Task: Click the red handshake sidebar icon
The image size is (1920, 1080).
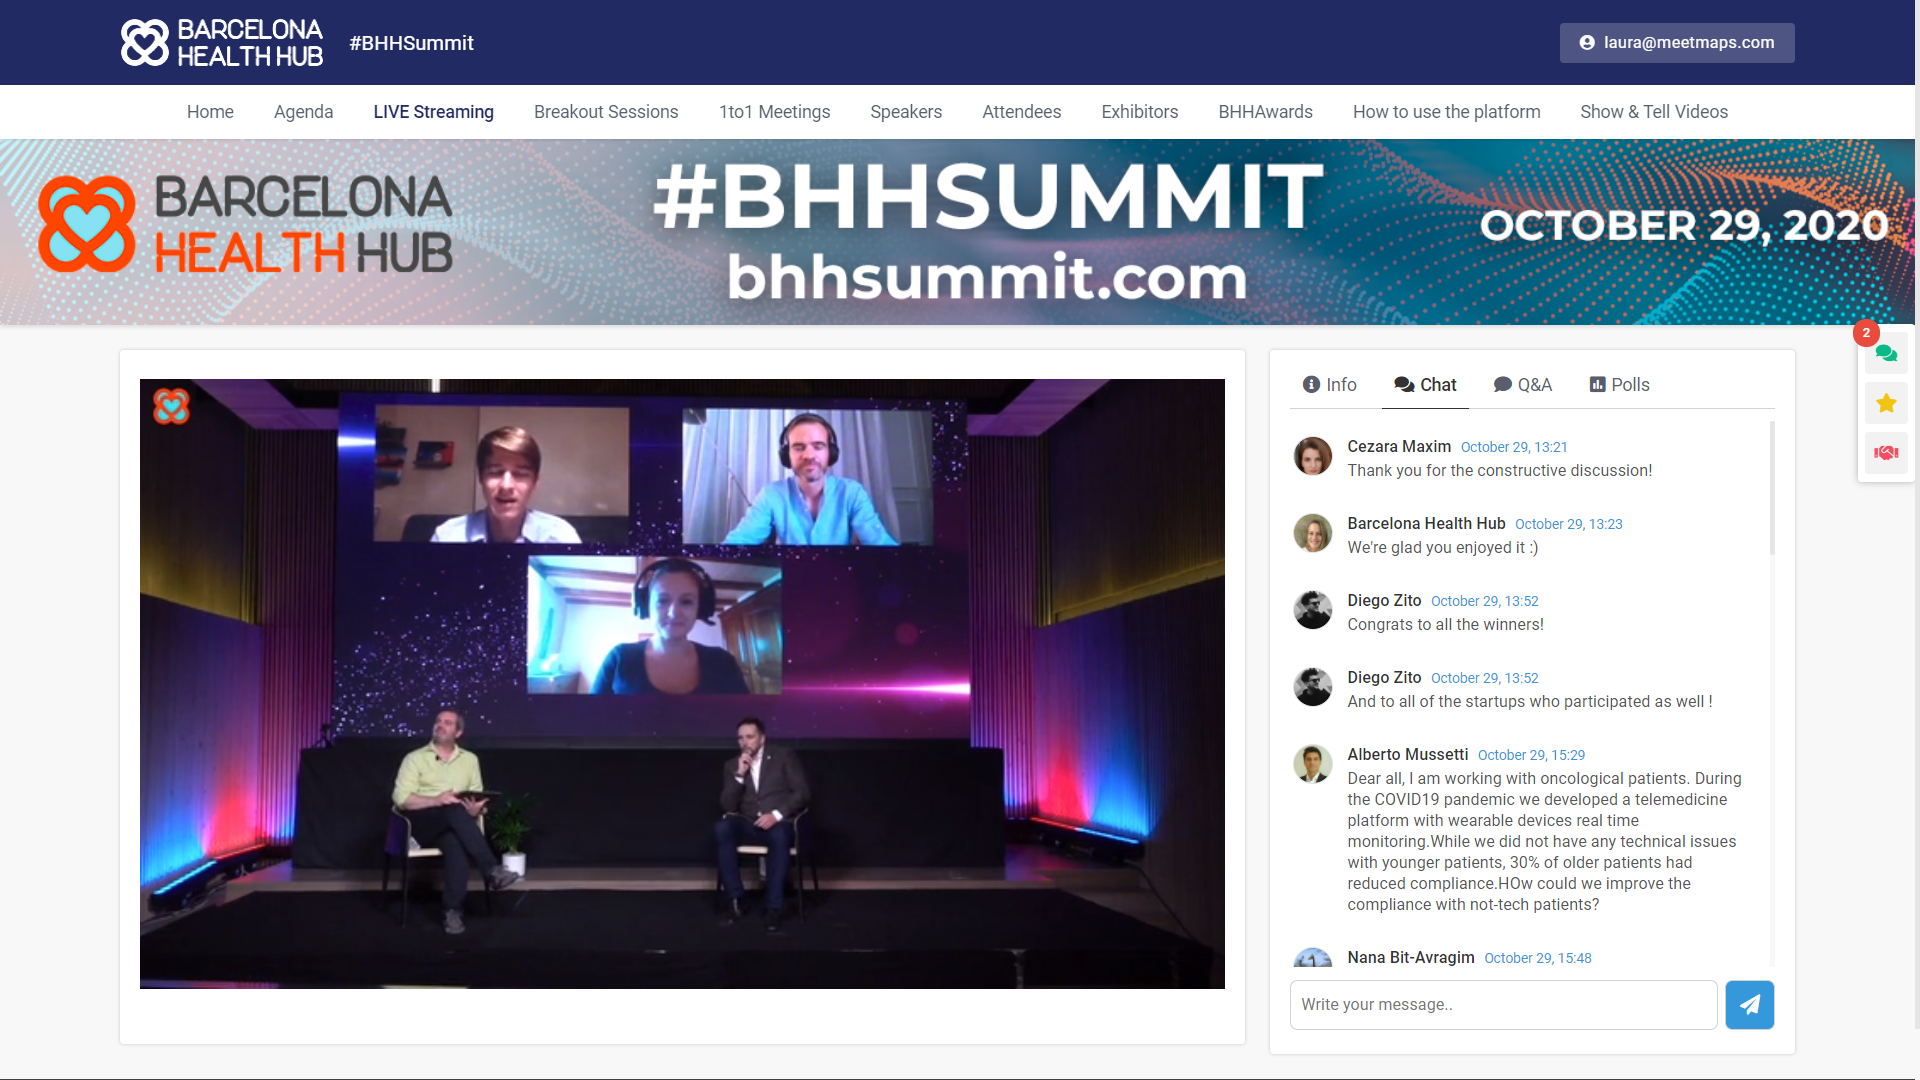Action: 1886,453
